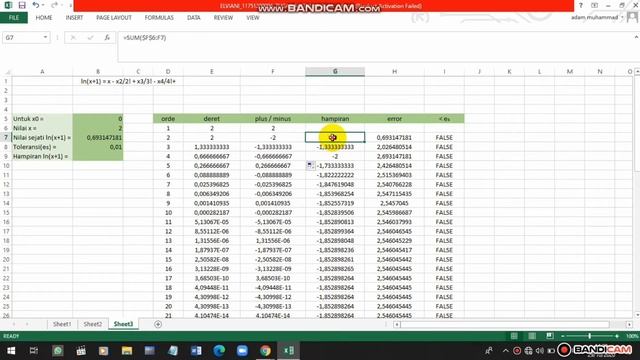The width and height of the screenshot is (640, 360).
Task: Open Word from the taskbar
Action: [196, 351]
